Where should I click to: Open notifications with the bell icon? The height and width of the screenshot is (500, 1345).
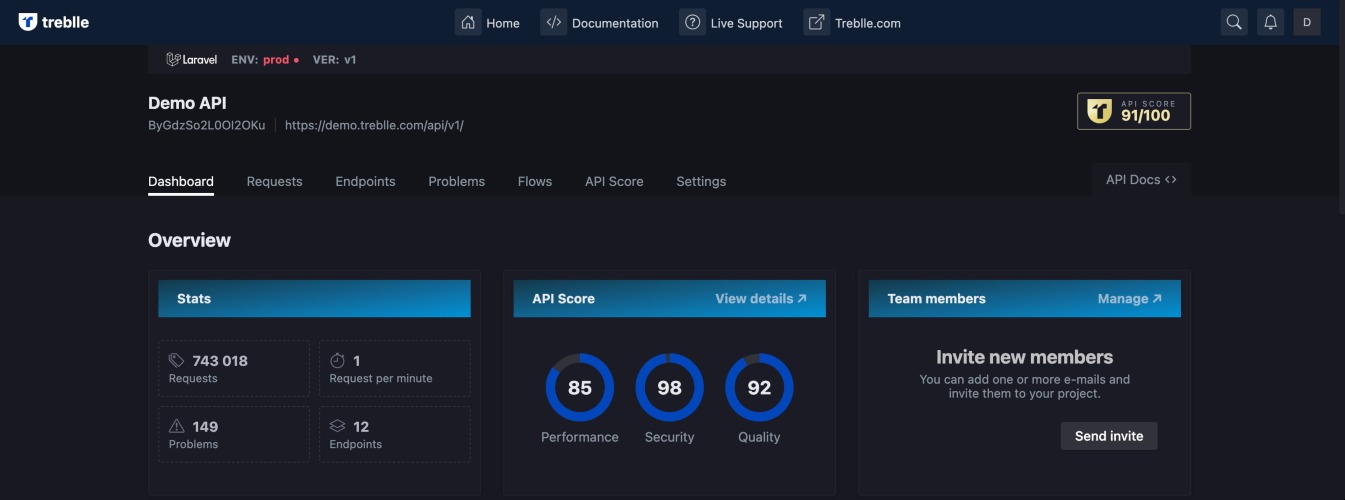(1270, 22)
